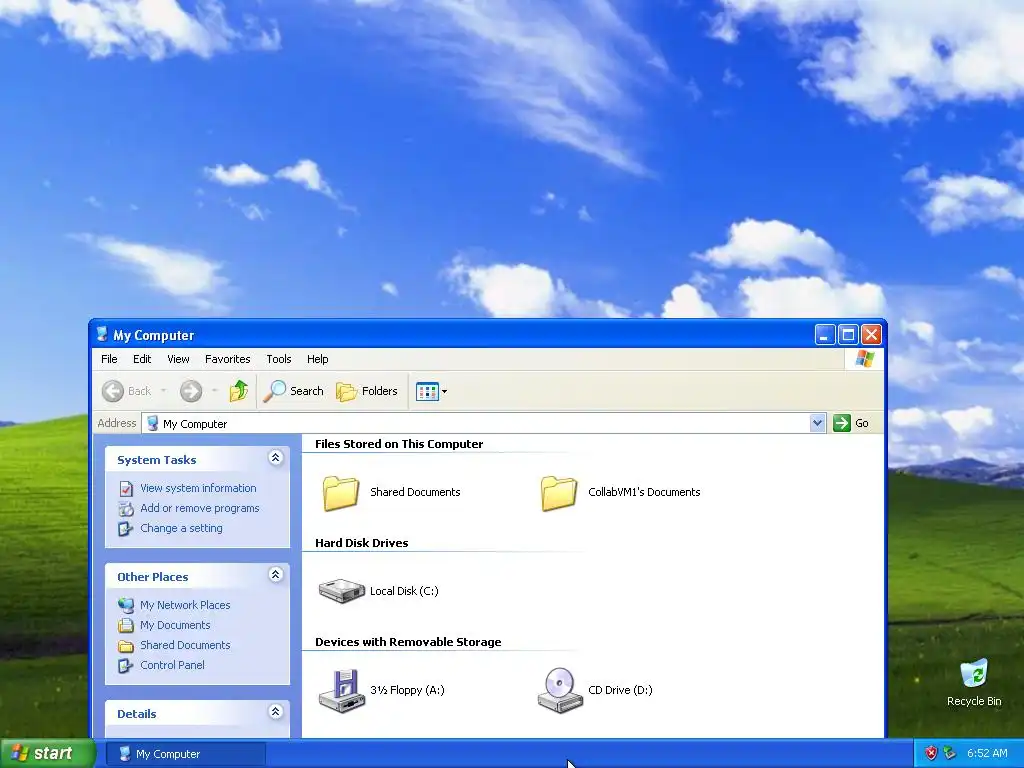Click the Safely Remove Hardware tray icon

click(x=950, y=753)
